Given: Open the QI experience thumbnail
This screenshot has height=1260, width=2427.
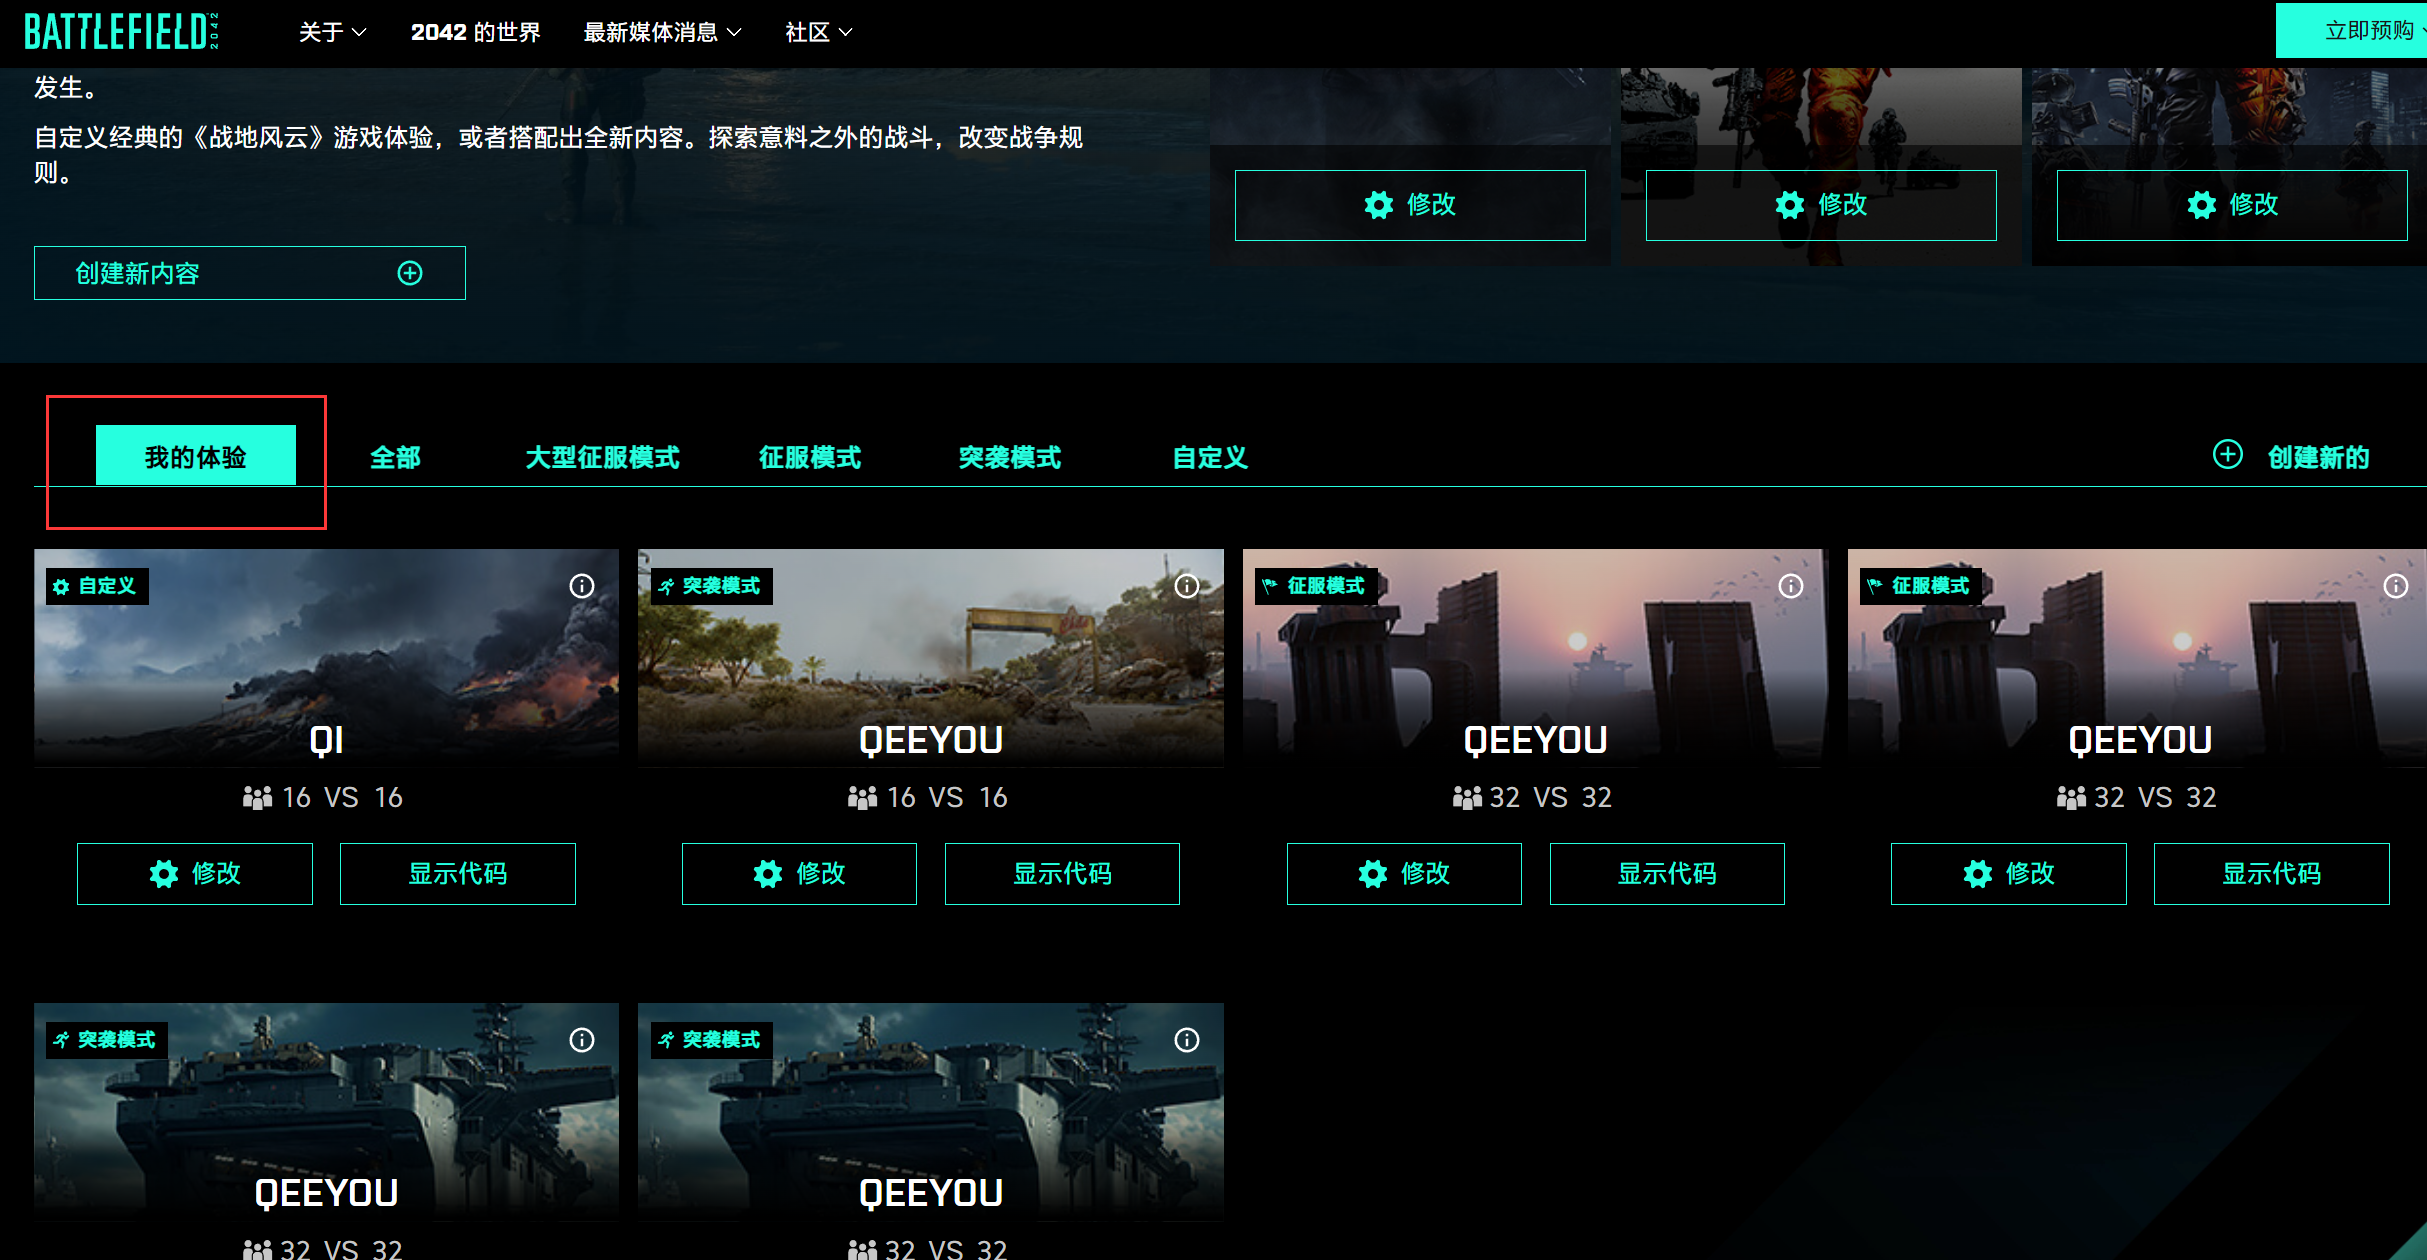Looking at the screenshot, I should [326, 657].
